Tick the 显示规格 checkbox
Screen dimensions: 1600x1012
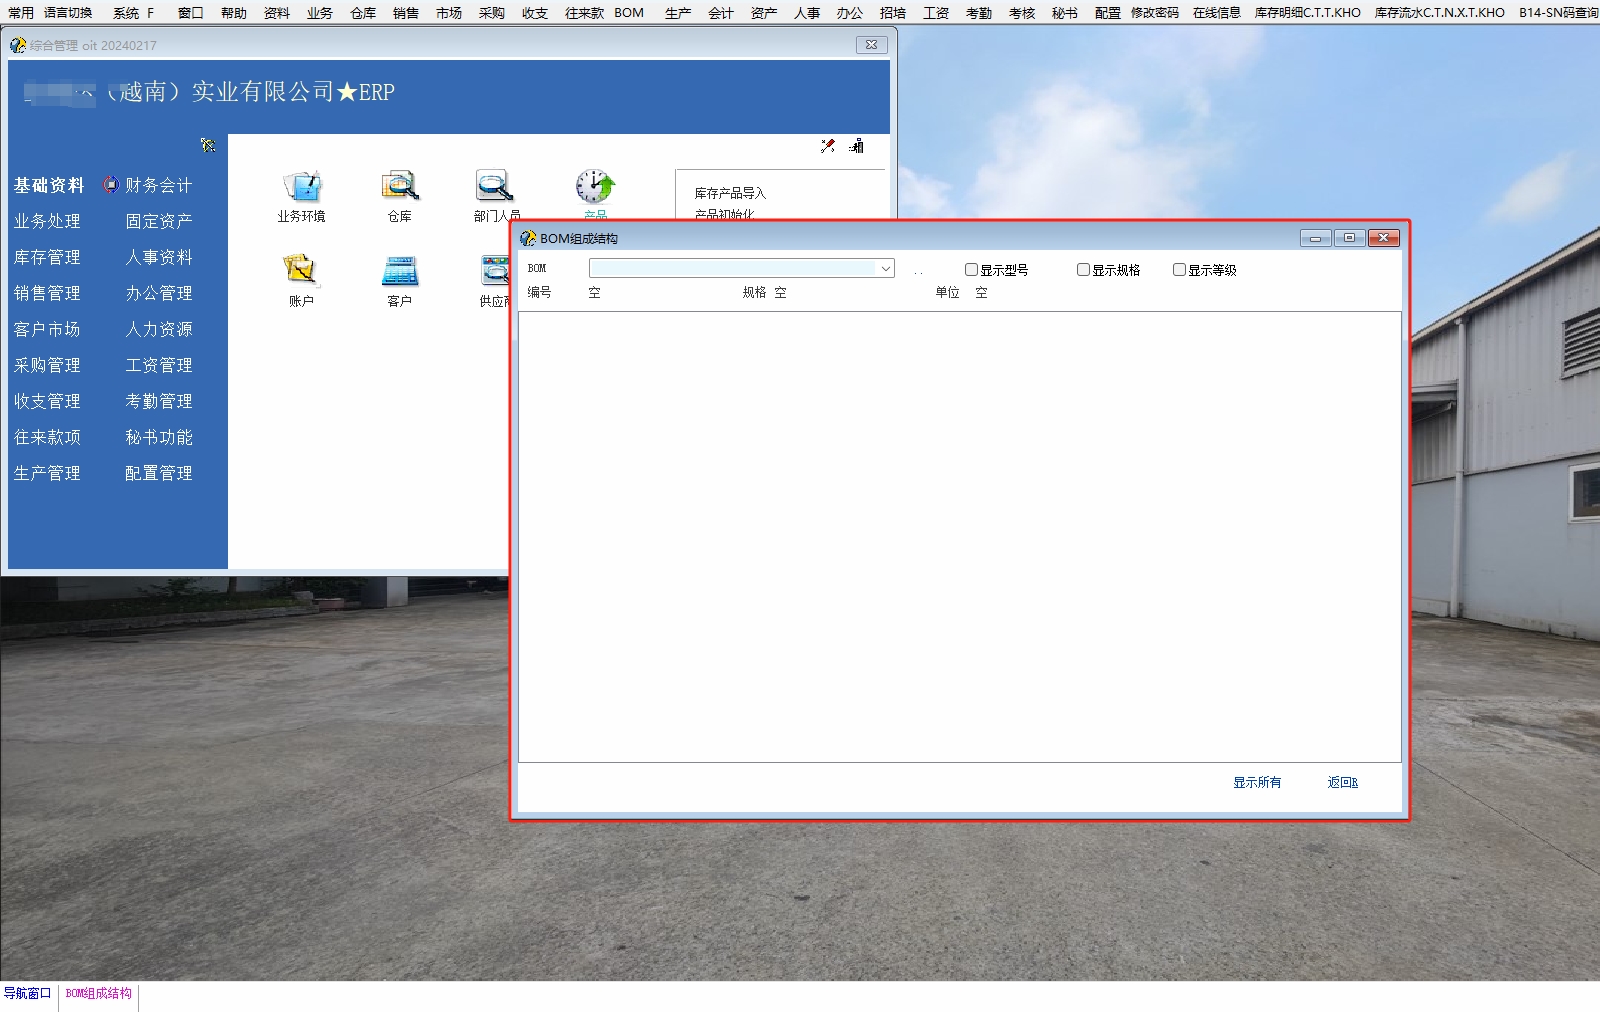click(x=1083, y=270)
